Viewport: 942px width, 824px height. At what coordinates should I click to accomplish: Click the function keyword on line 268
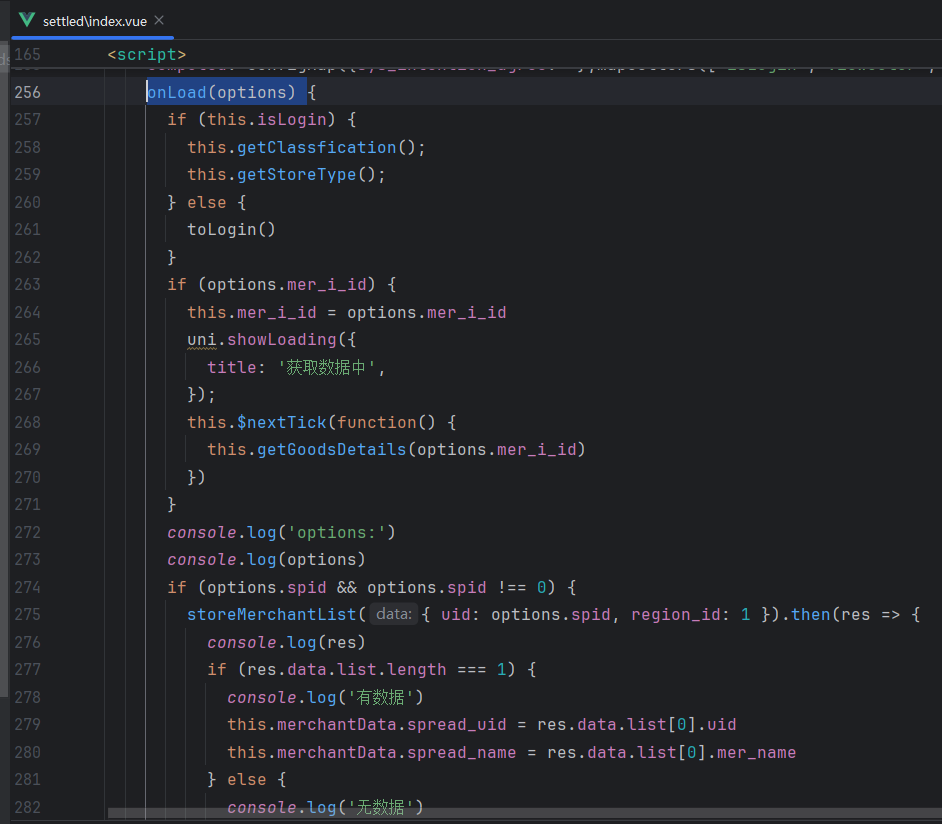click(x=376, y=423)
